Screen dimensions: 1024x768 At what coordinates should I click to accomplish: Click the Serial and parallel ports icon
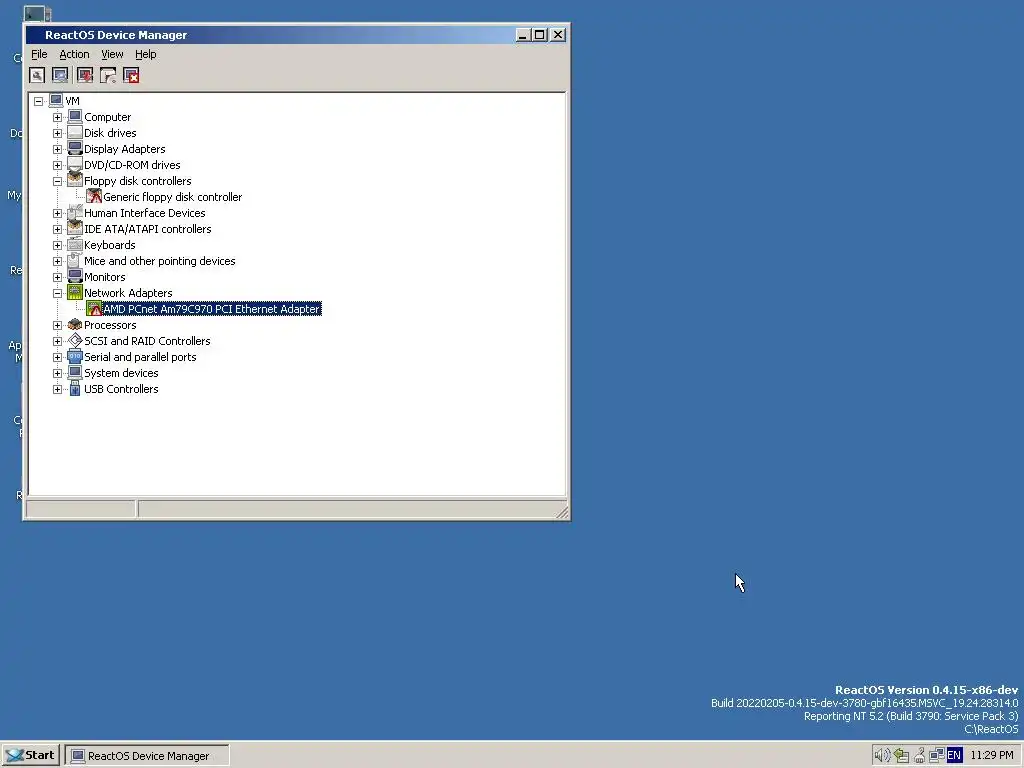[x=75, y=357]
